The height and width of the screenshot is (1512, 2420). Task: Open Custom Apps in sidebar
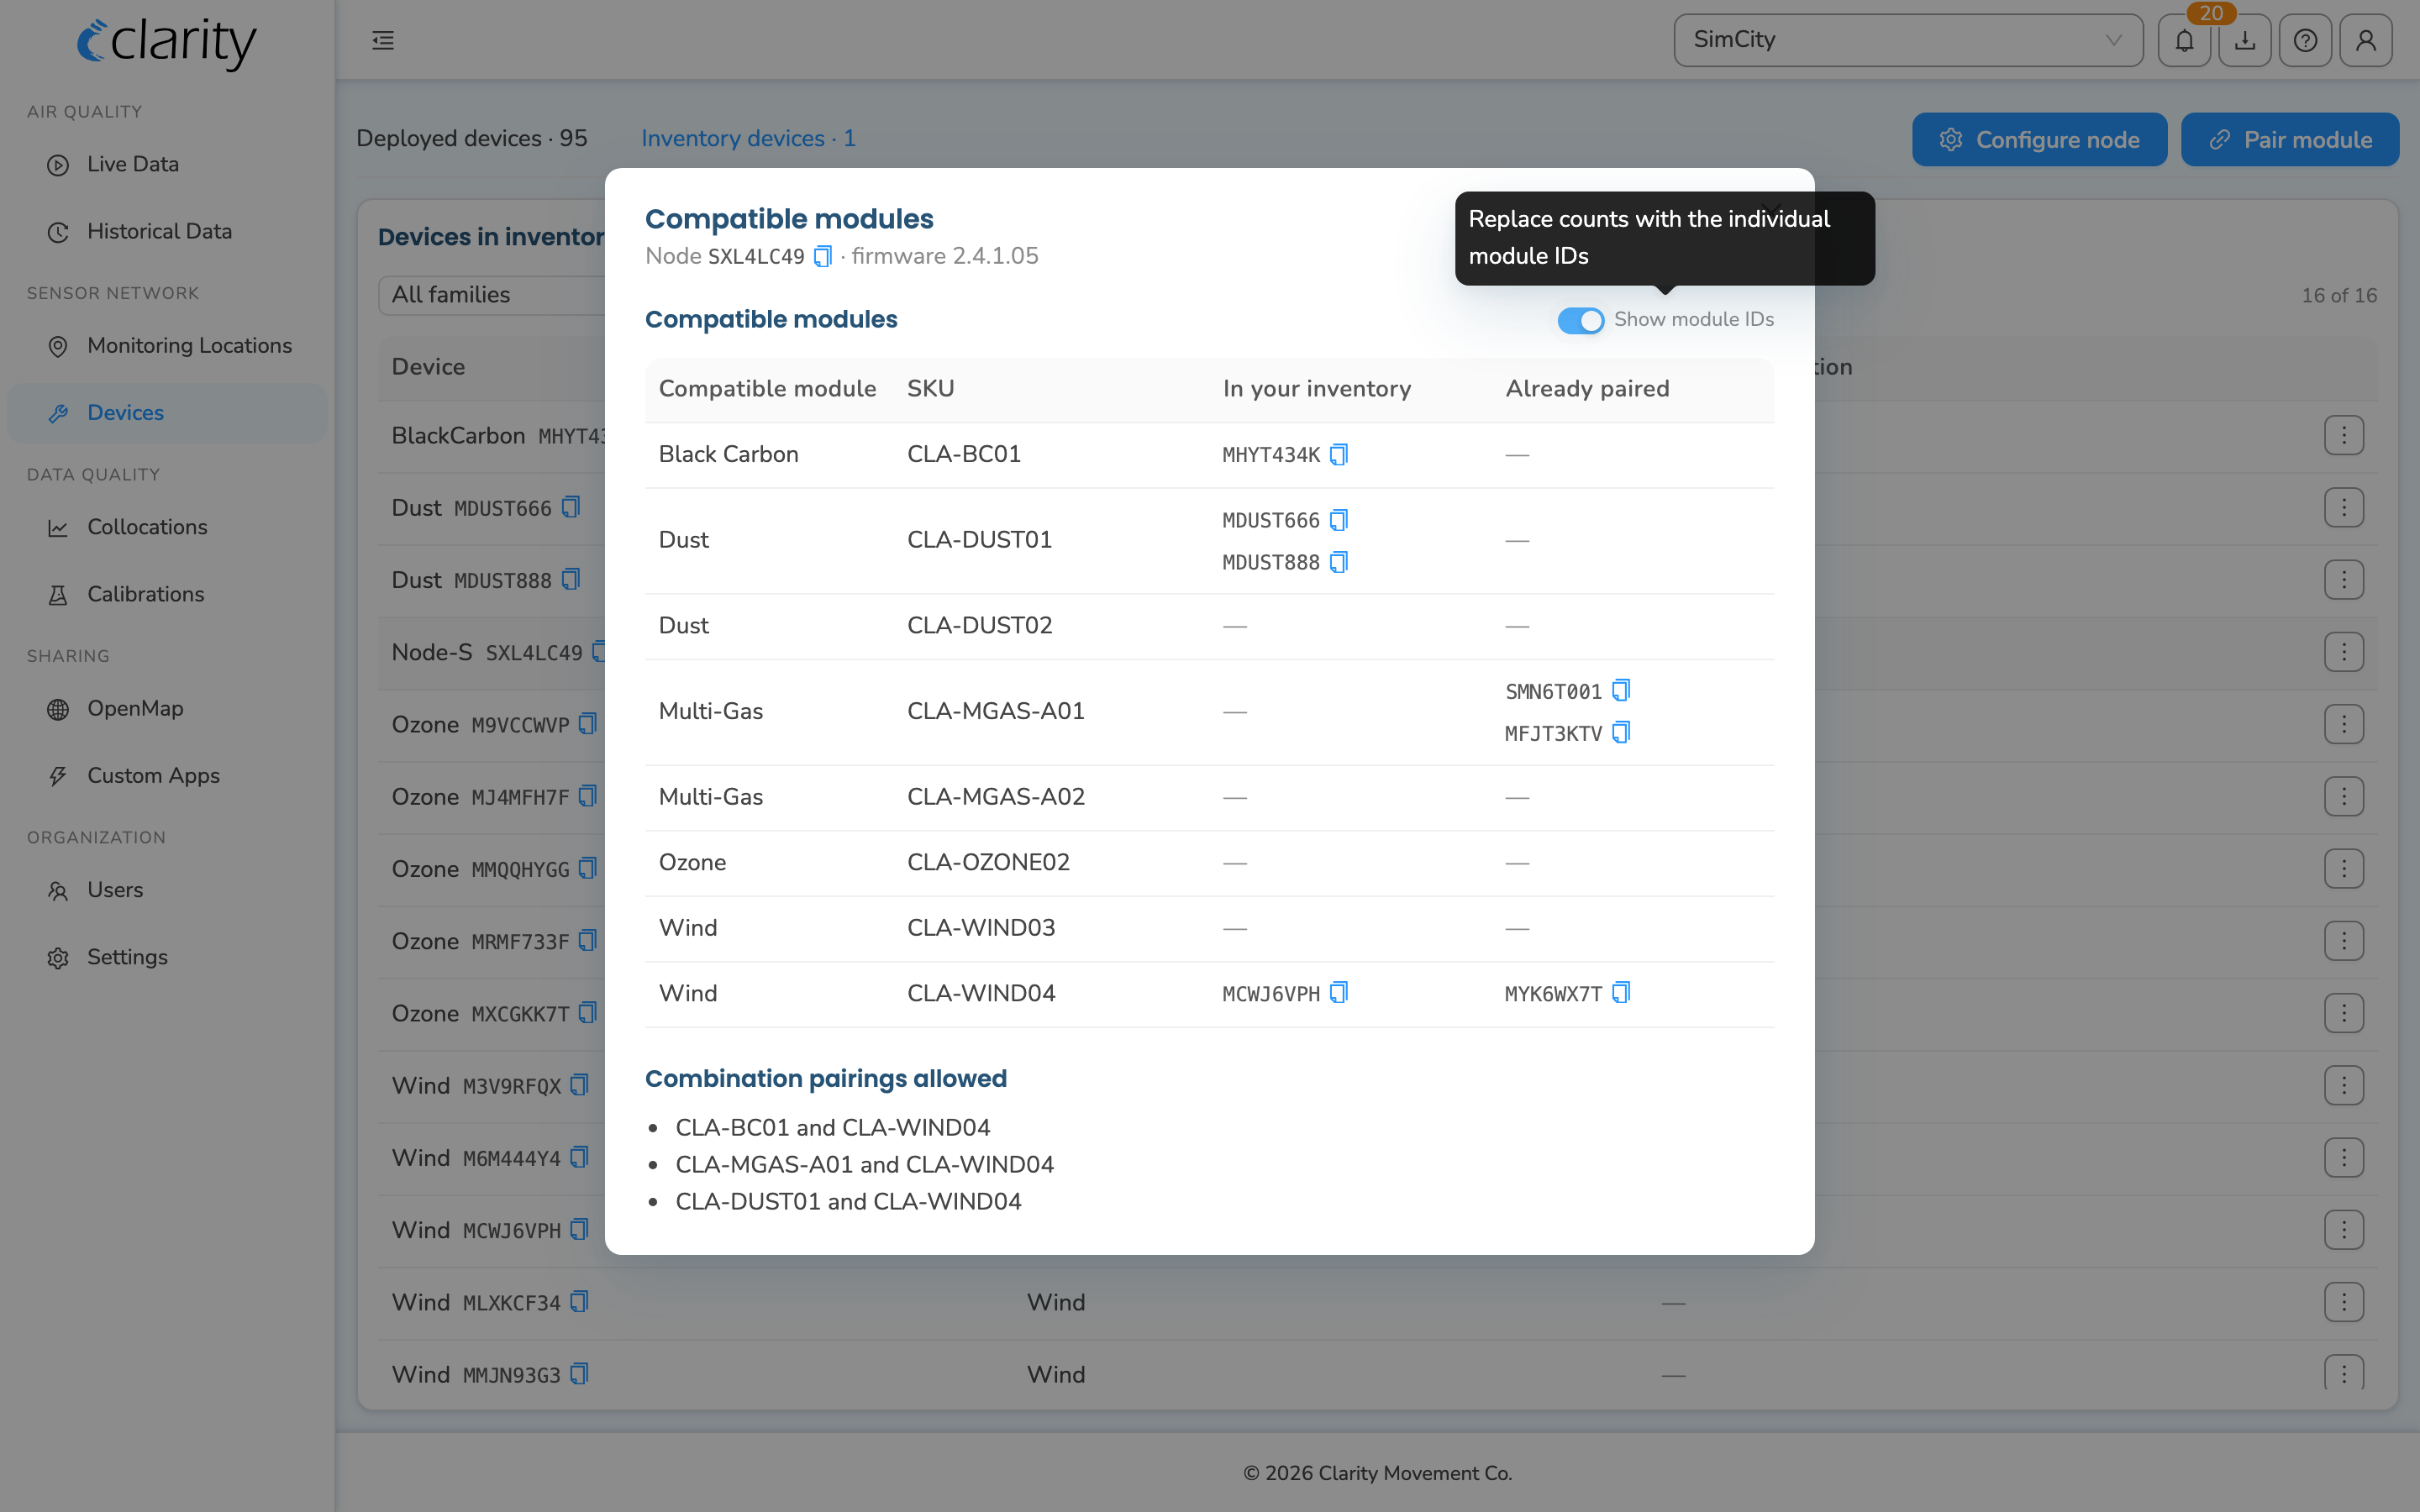(x=167, y=776)
